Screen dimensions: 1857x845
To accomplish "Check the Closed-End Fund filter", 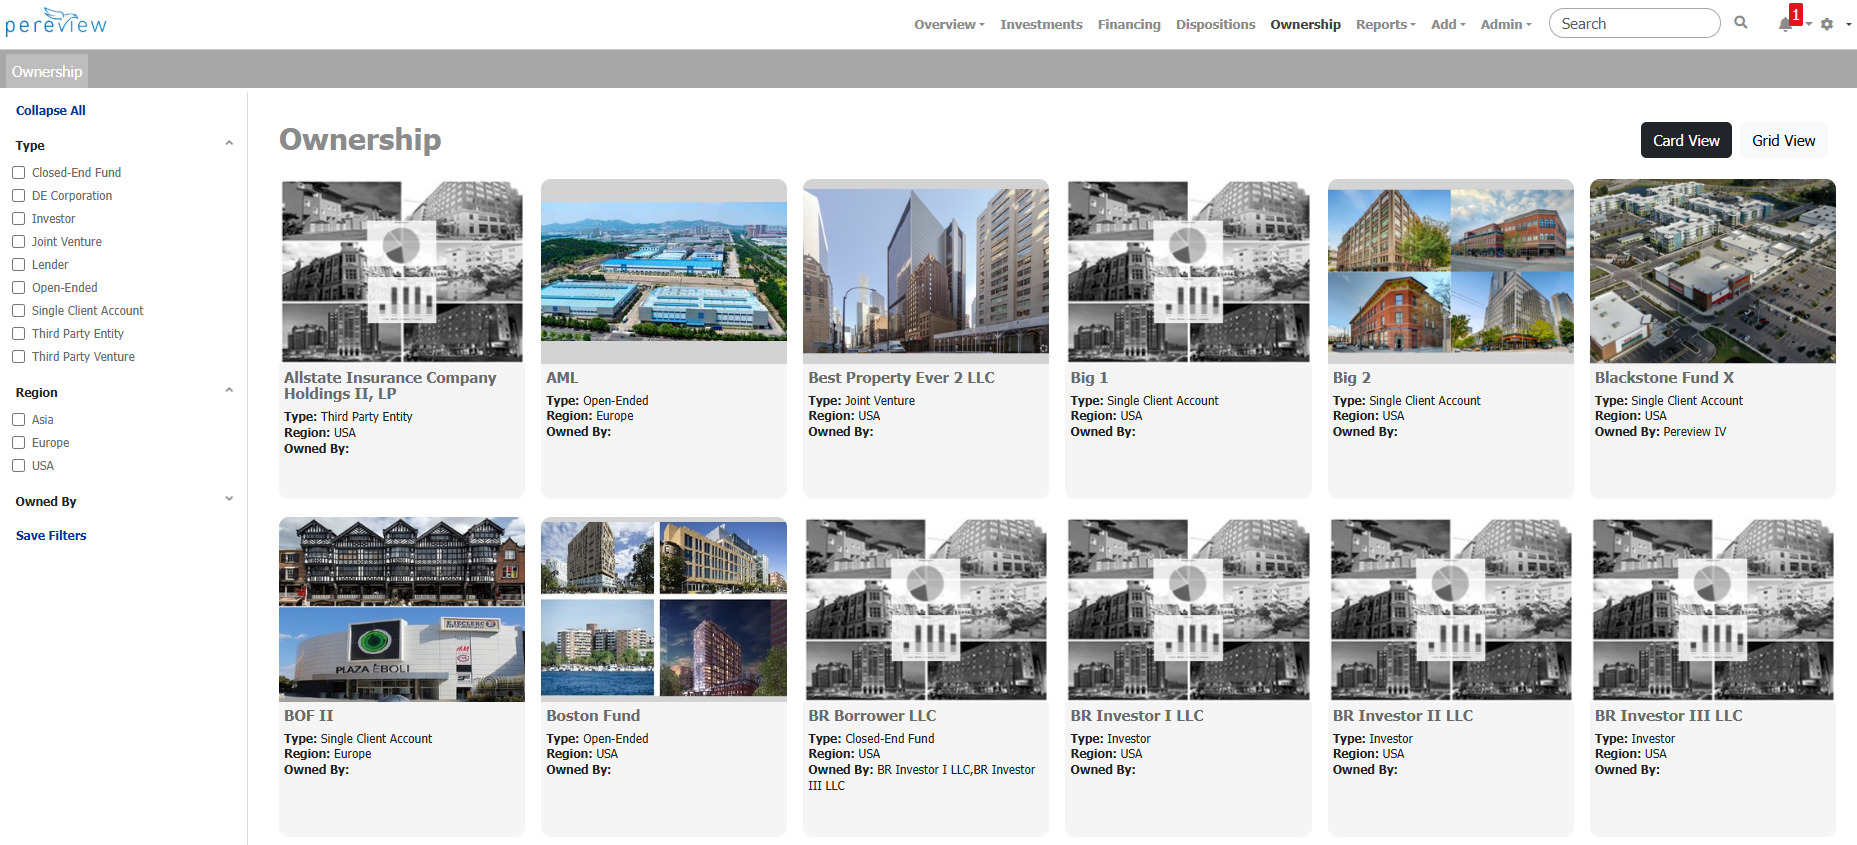I will [19, 173].
